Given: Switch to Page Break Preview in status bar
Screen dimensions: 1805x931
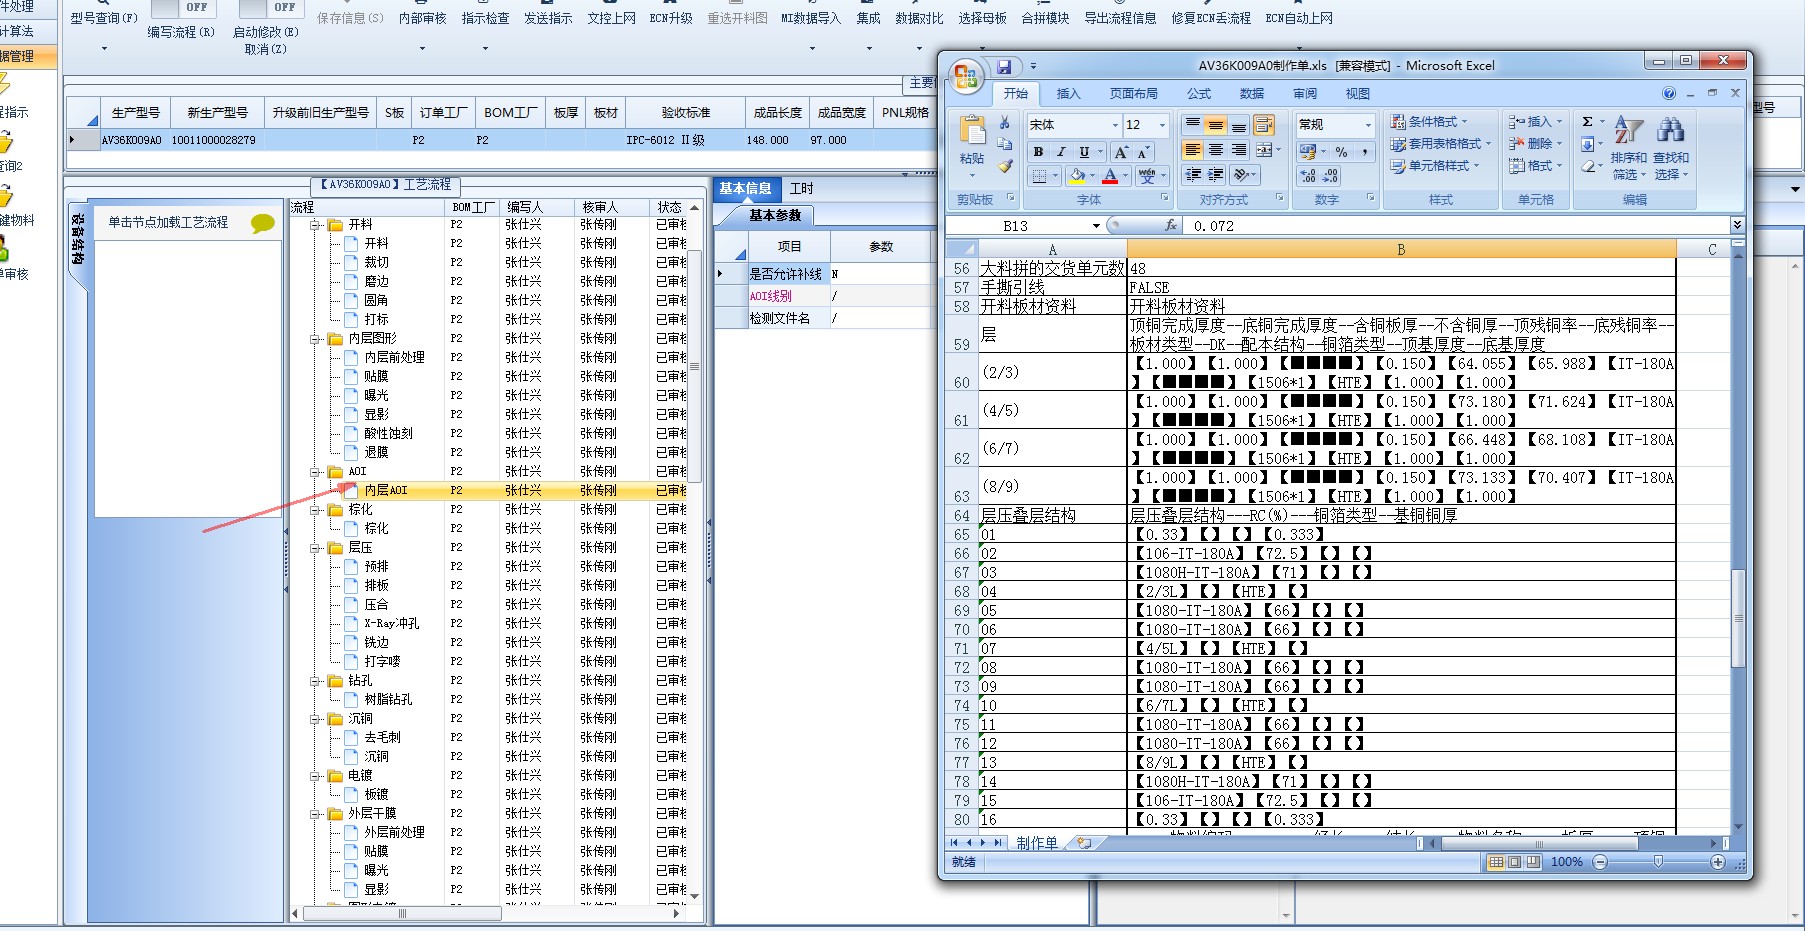Looking at the screenshot, I should coord(1533,862).
